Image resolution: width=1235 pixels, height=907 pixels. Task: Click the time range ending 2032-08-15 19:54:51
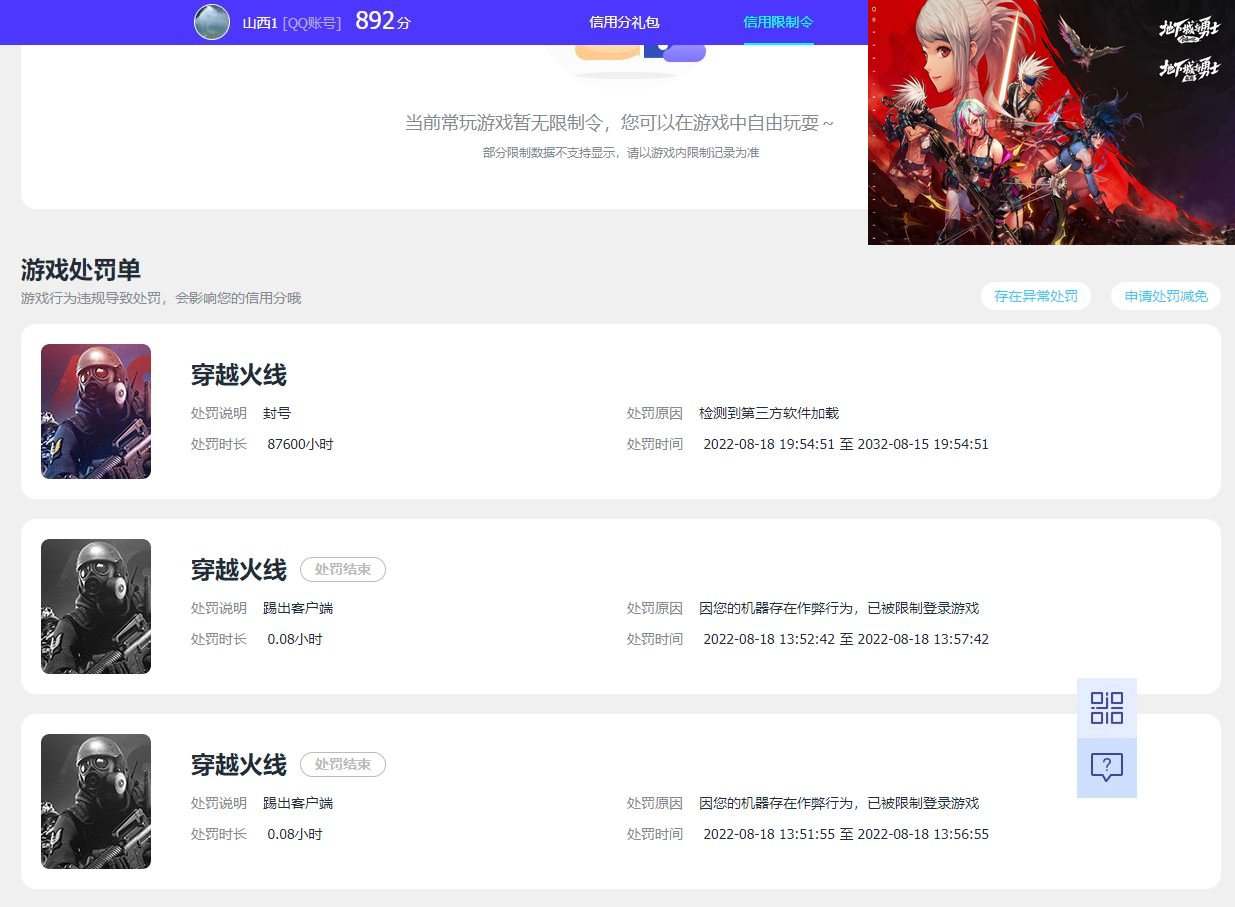(846, 444)
